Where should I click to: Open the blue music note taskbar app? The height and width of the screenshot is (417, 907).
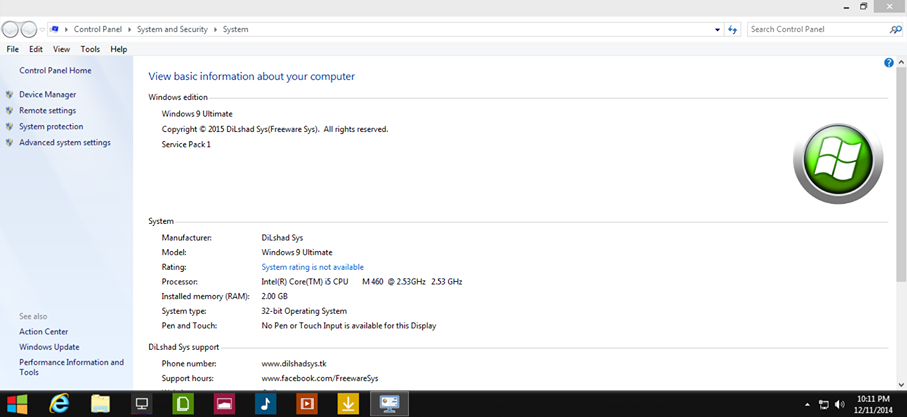click(x=265, y=404)
